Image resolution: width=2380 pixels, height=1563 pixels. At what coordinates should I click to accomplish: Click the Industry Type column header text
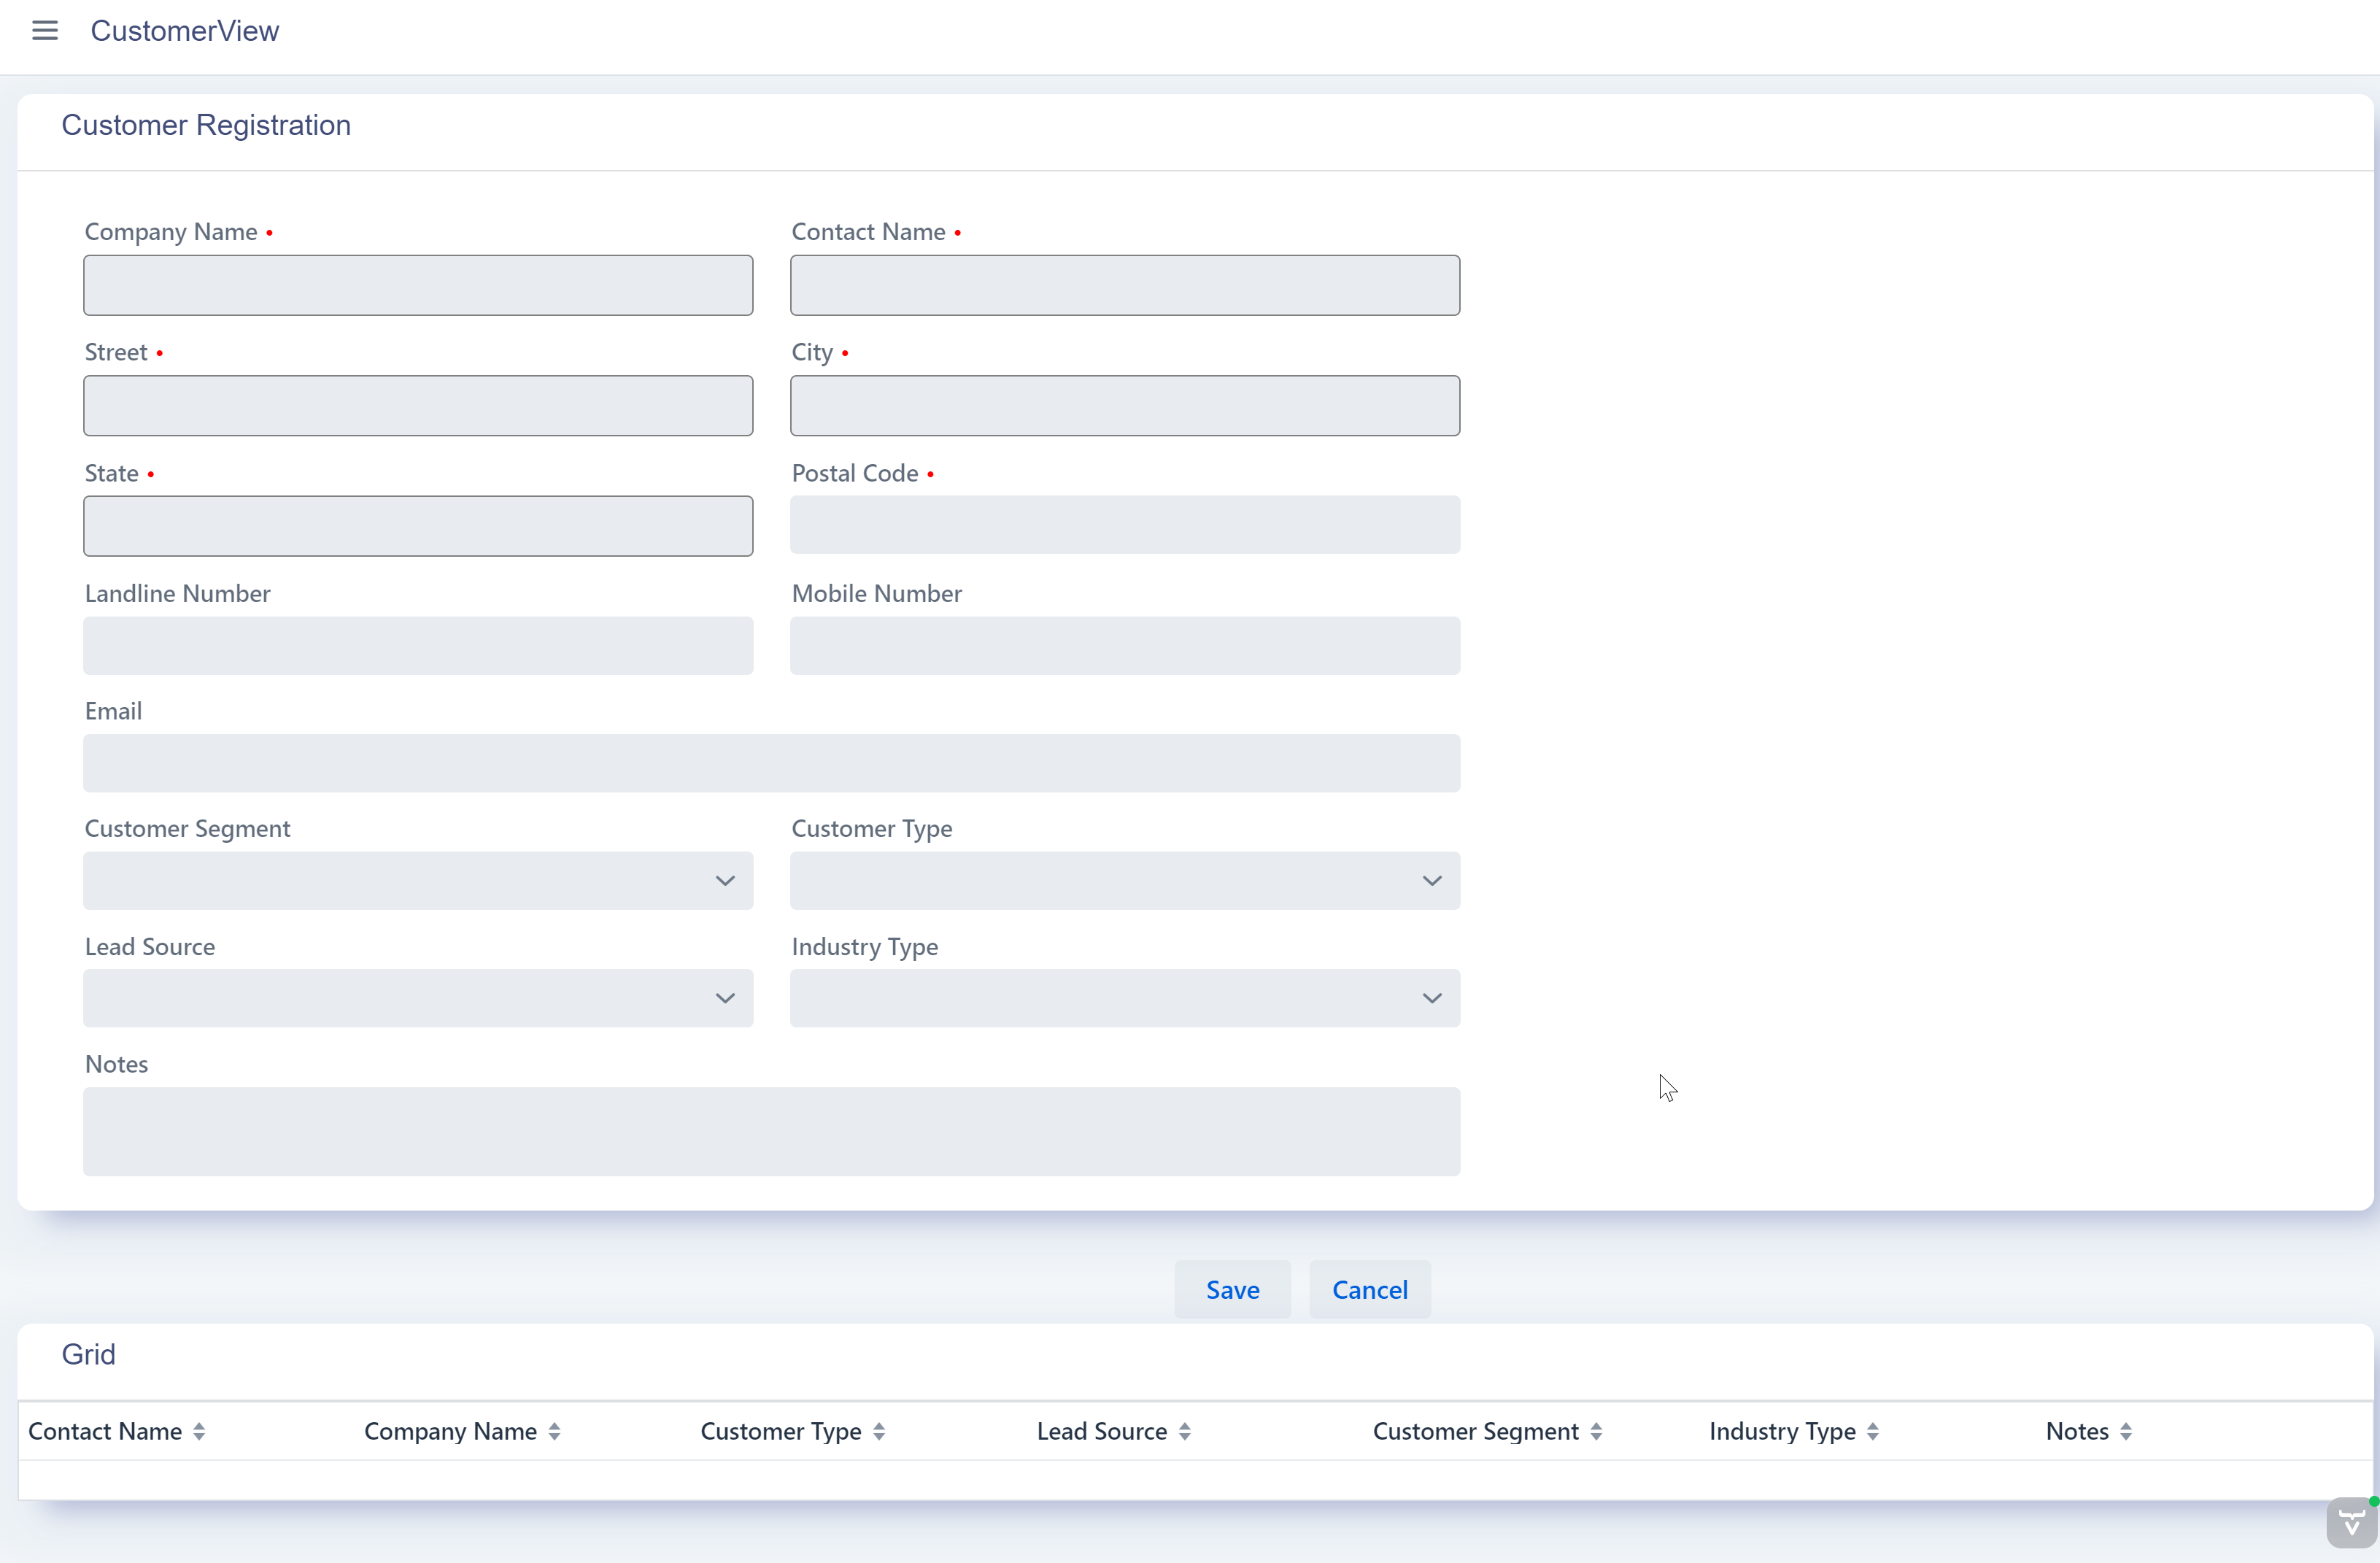1782,1431
